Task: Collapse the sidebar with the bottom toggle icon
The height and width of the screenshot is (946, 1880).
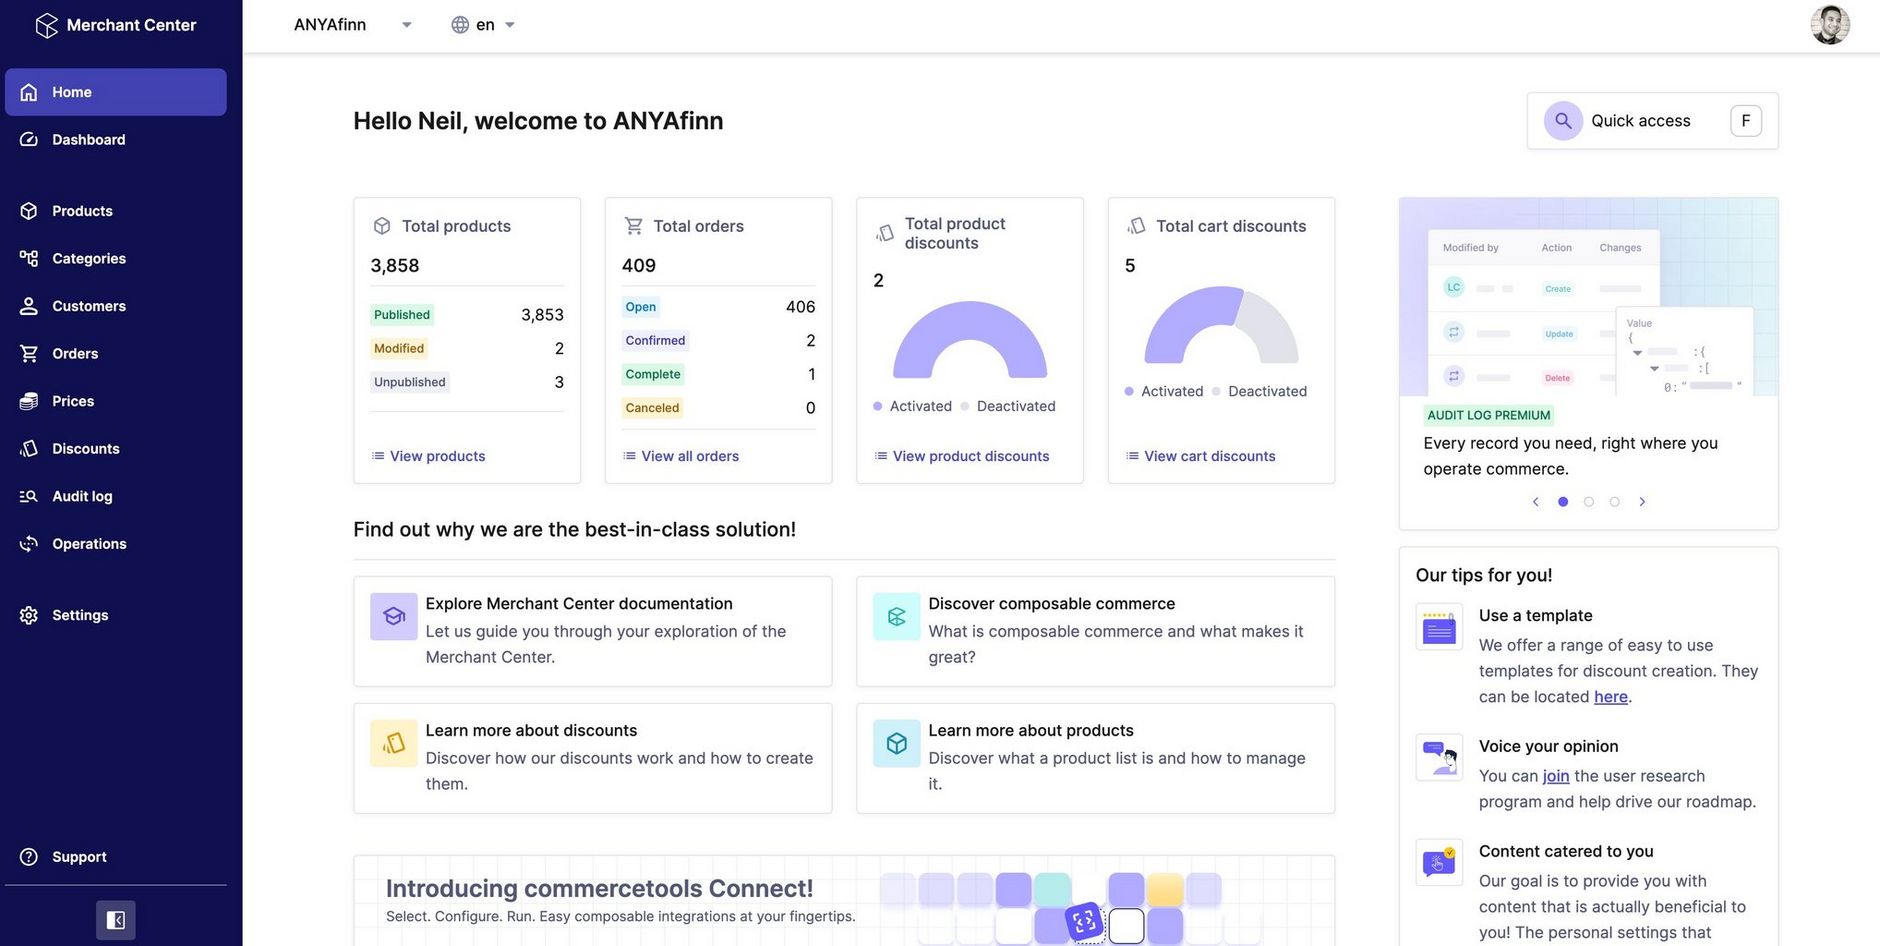Action: pyautogui.click(x=116, y=920)
